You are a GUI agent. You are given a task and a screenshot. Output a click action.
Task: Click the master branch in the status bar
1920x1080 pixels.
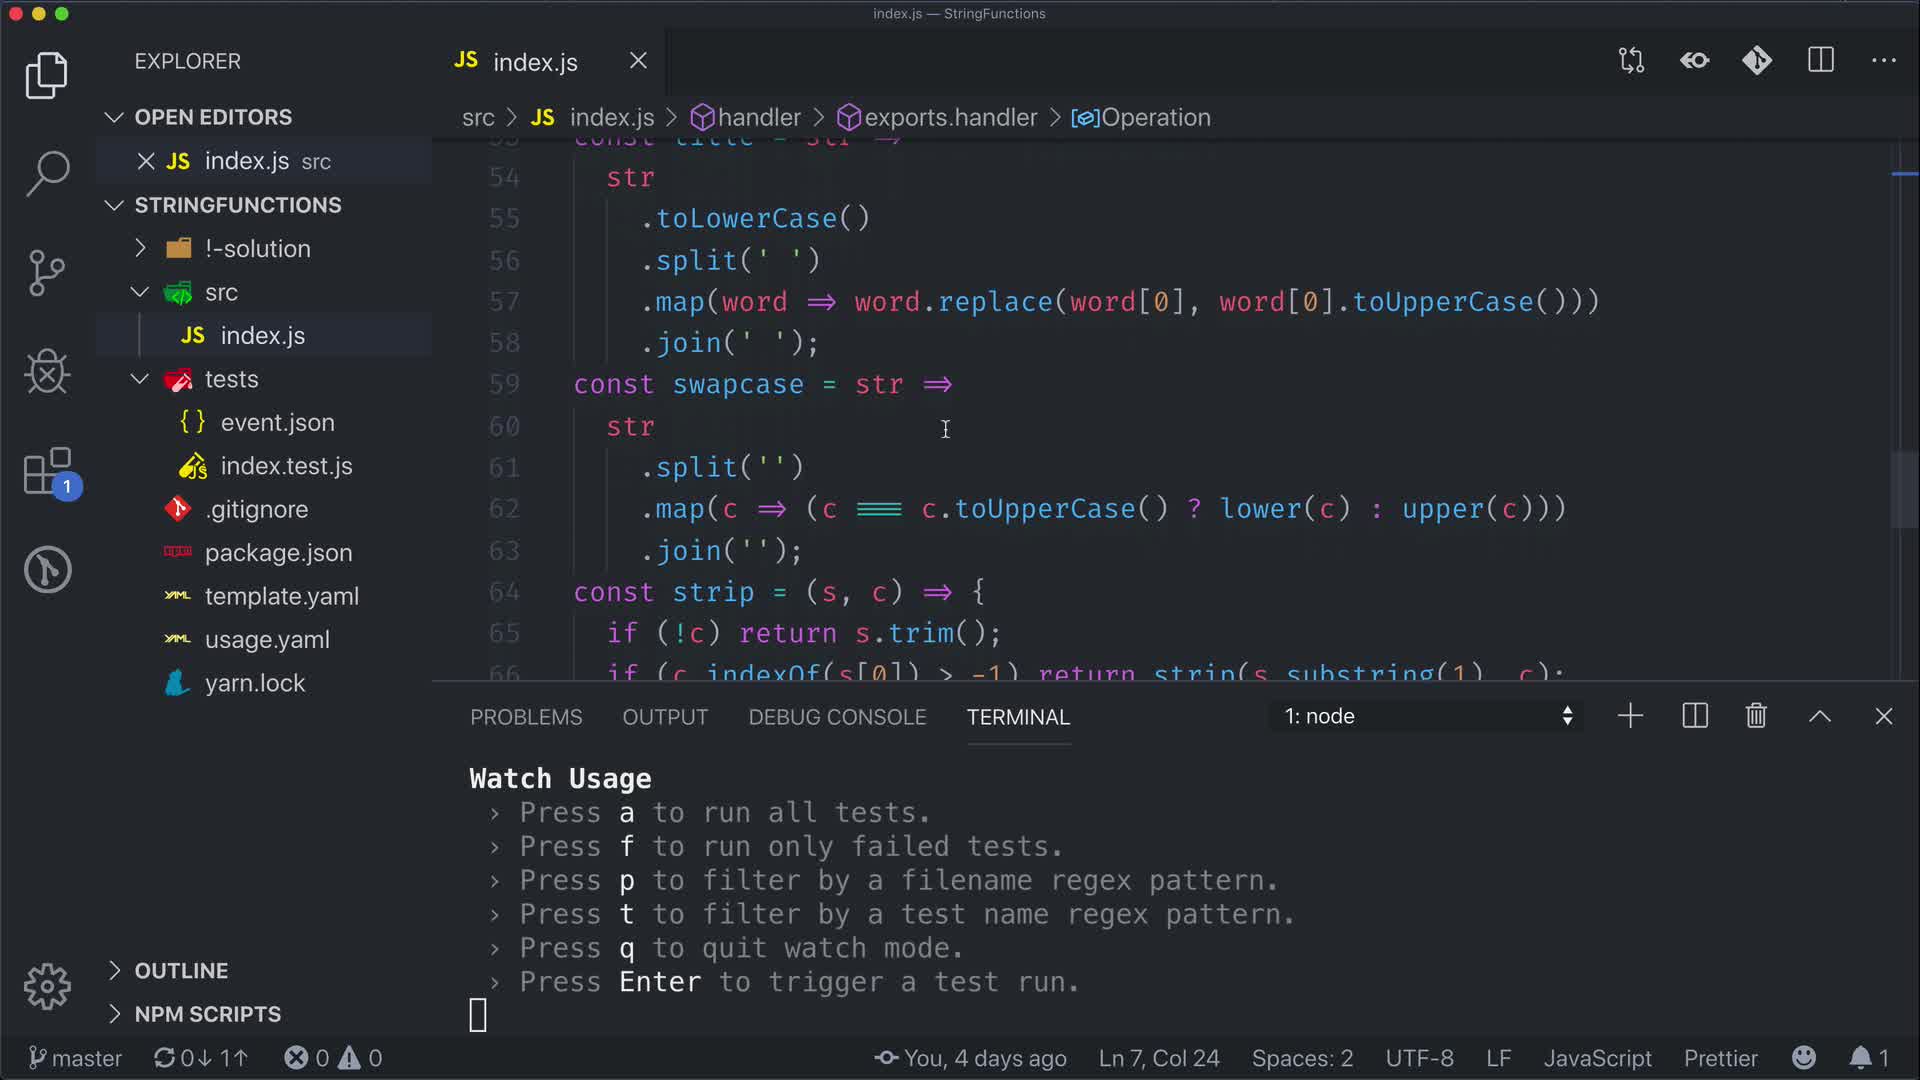(75, 1058)
